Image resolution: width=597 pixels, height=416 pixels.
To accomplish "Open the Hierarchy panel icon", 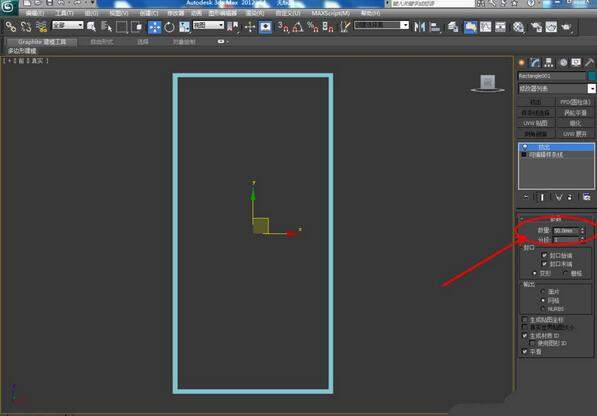I will click(549, 63).
